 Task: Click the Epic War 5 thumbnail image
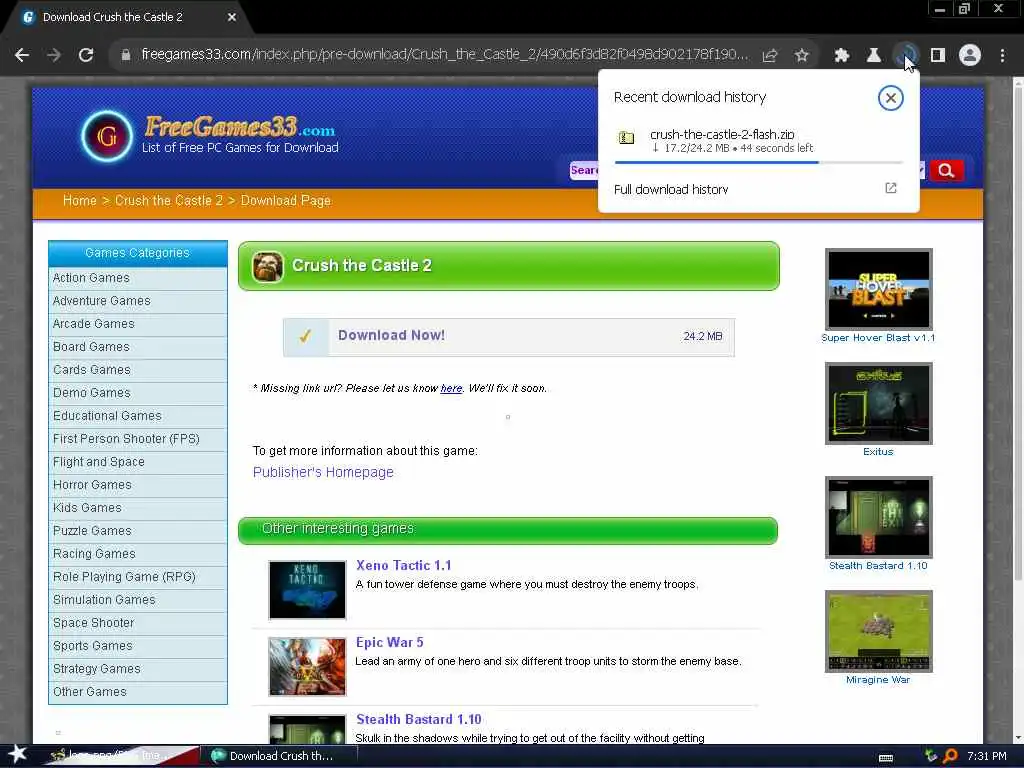pos(307,667)
